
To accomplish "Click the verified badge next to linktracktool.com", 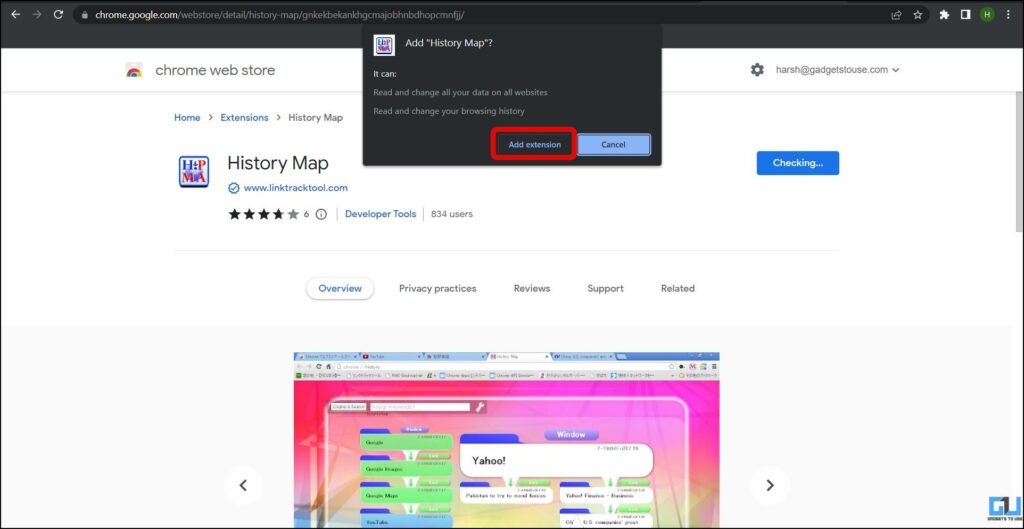I will (233, 188).
